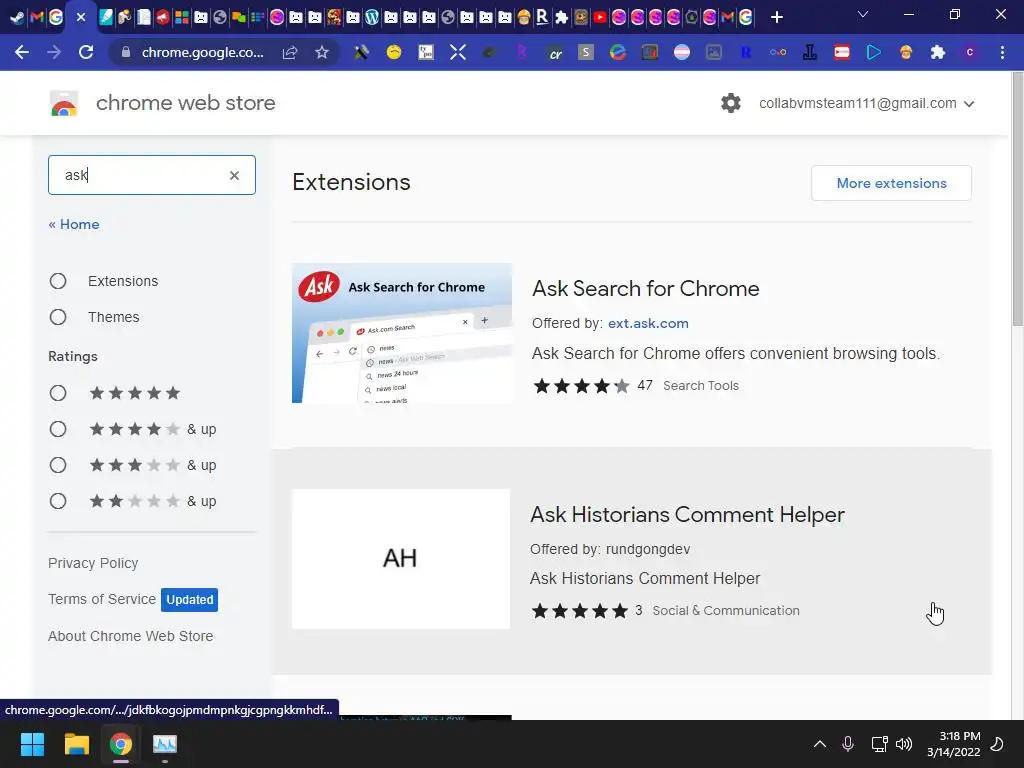This screenshot has height=768, width=1024.
Task: Filter by 2 stars & up
Action: [x=58, y=501]
